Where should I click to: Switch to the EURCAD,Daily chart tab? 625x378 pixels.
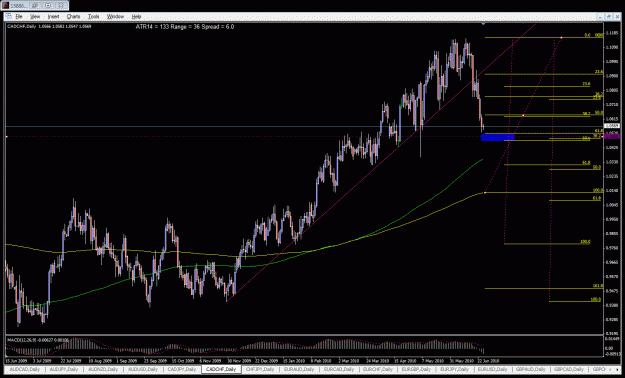point(338,369)
